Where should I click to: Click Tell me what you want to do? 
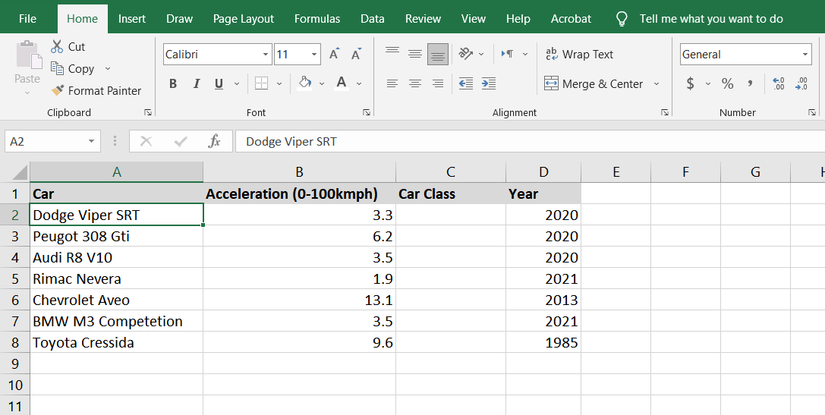[x=711, y=18]
